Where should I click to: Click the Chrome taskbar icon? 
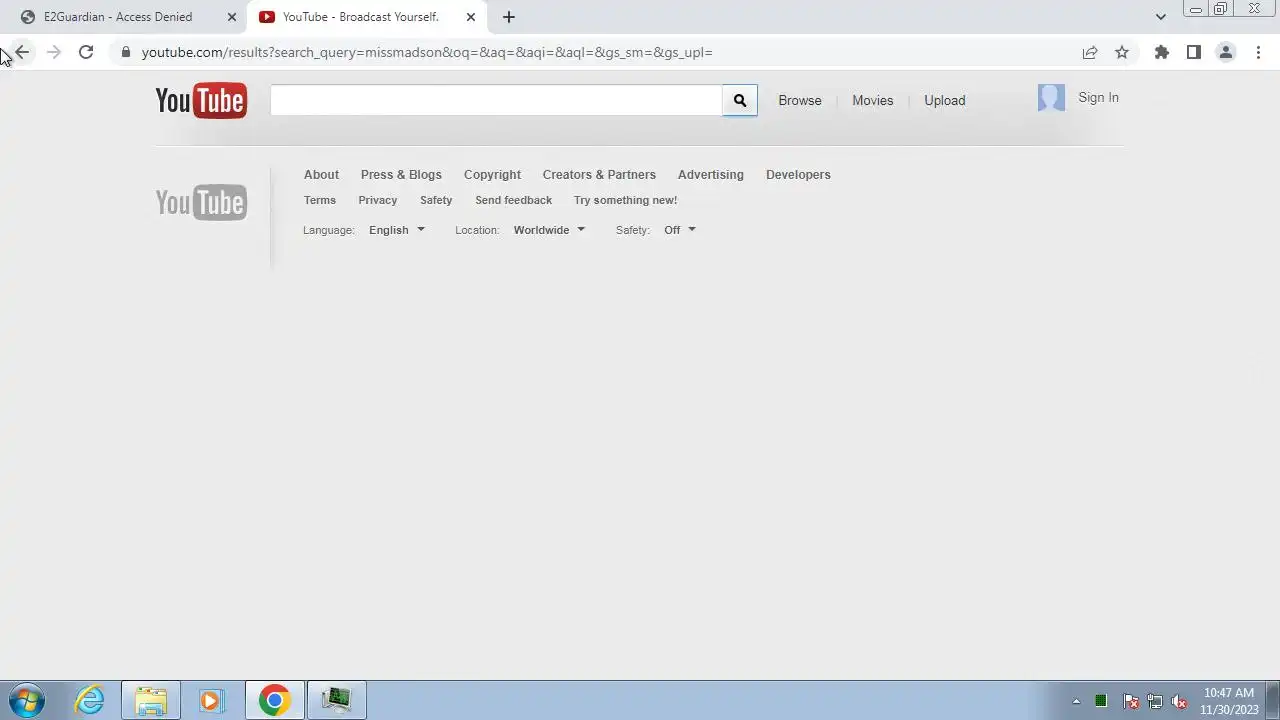click(x=274, y=700)
